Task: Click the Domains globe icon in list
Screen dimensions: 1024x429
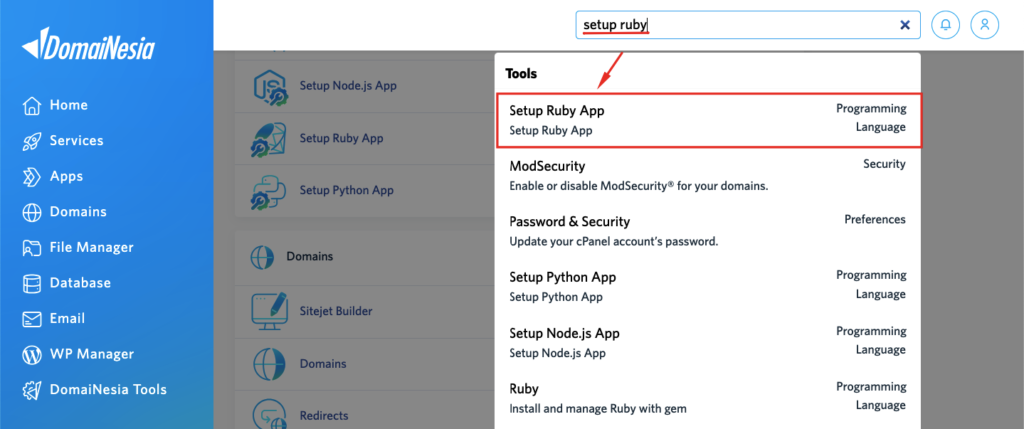Action: pos(270,364)
